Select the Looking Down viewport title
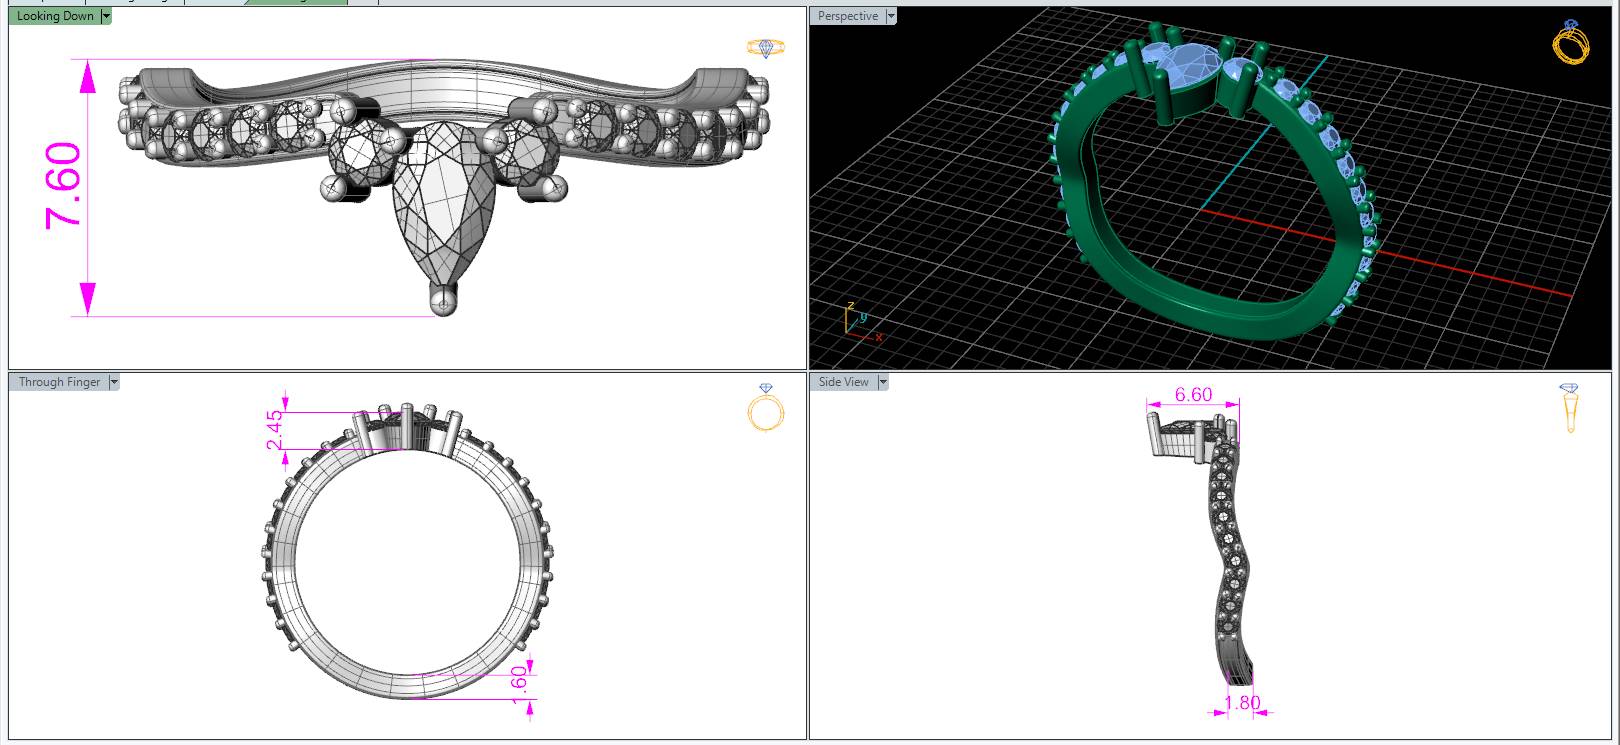The width and height of the screenshot is (1620, 745). click(55, 16)
